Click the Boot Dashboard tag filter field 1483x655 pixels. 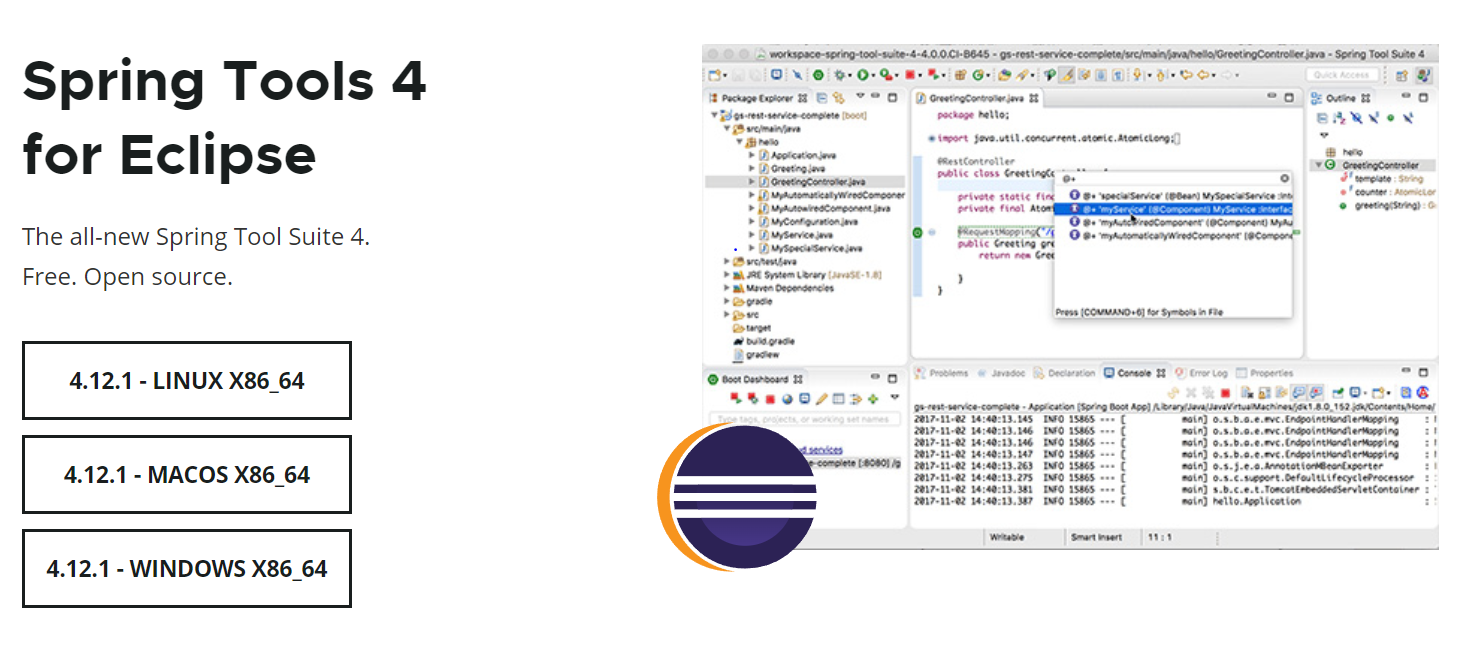click(805, 419)
